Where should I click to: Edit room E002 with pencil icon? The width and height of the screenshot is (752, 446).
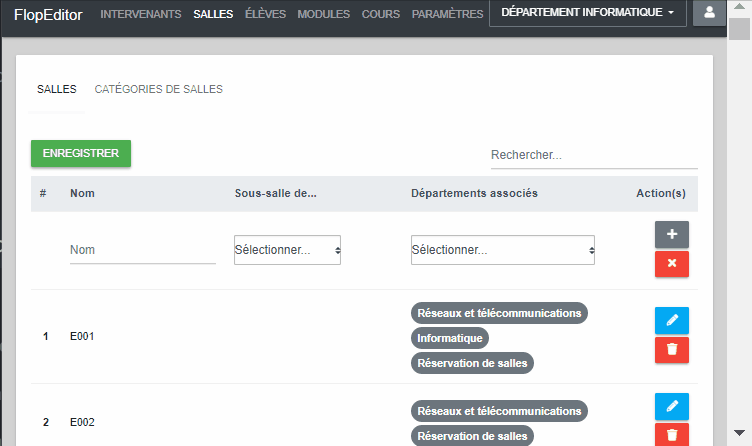point(672,406)
